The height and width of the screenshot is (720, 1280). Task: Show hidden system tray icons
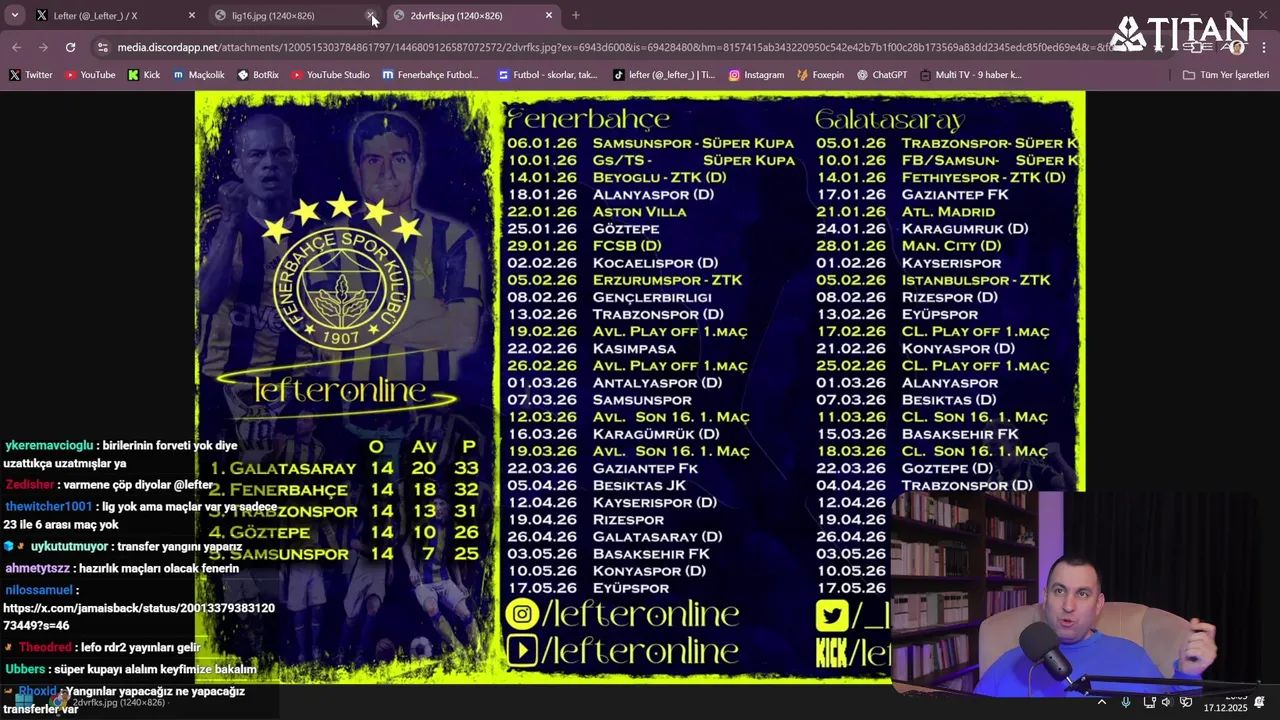coord(1101,702)
